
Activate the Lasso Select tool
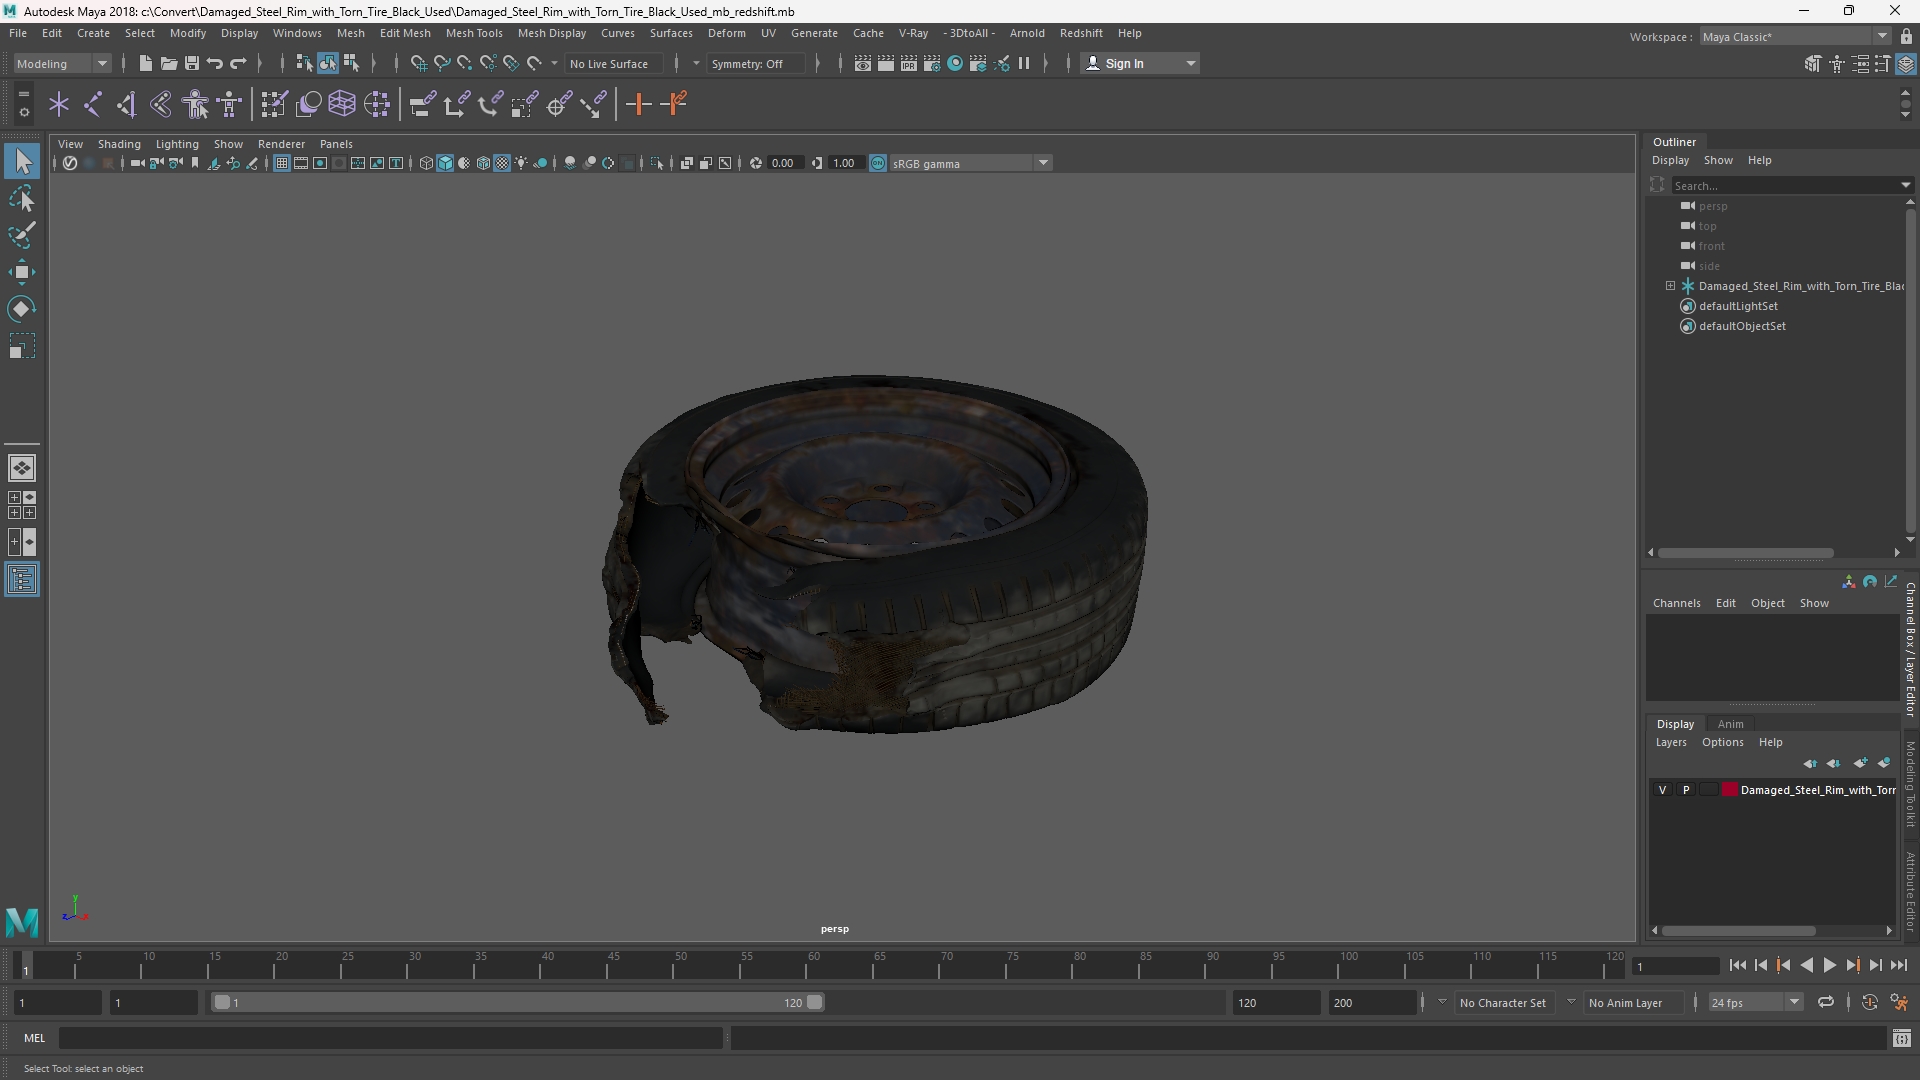22,199
